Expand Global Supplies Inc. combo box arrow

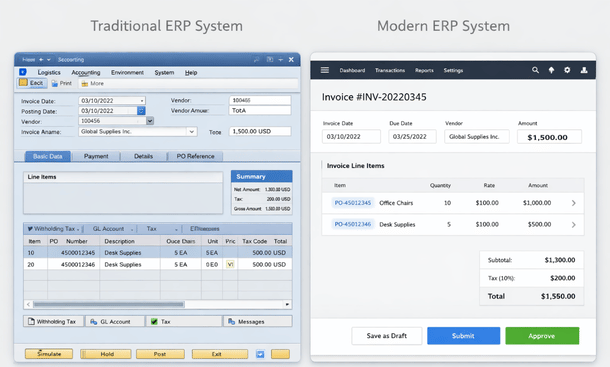(191, 132)
